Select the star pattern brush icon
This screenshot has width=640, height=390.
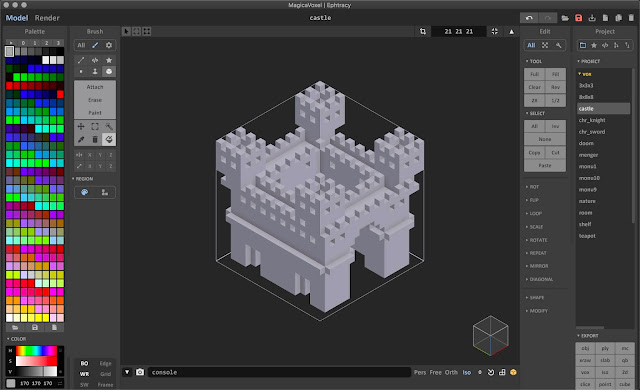click(109, 60)
